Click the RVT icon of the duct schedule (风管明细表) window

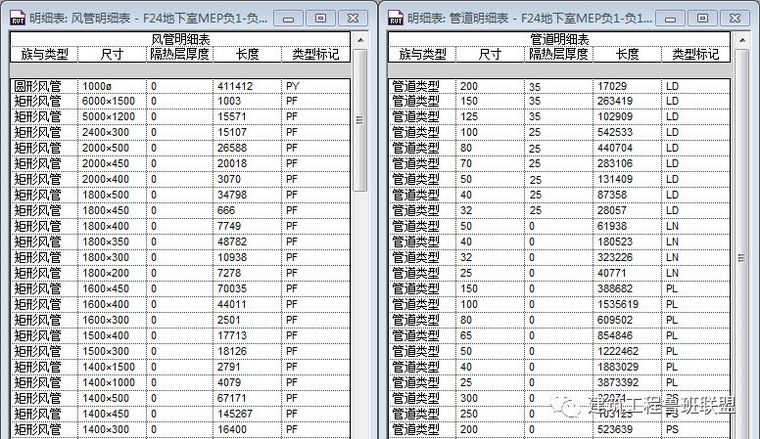pos(17,18)
